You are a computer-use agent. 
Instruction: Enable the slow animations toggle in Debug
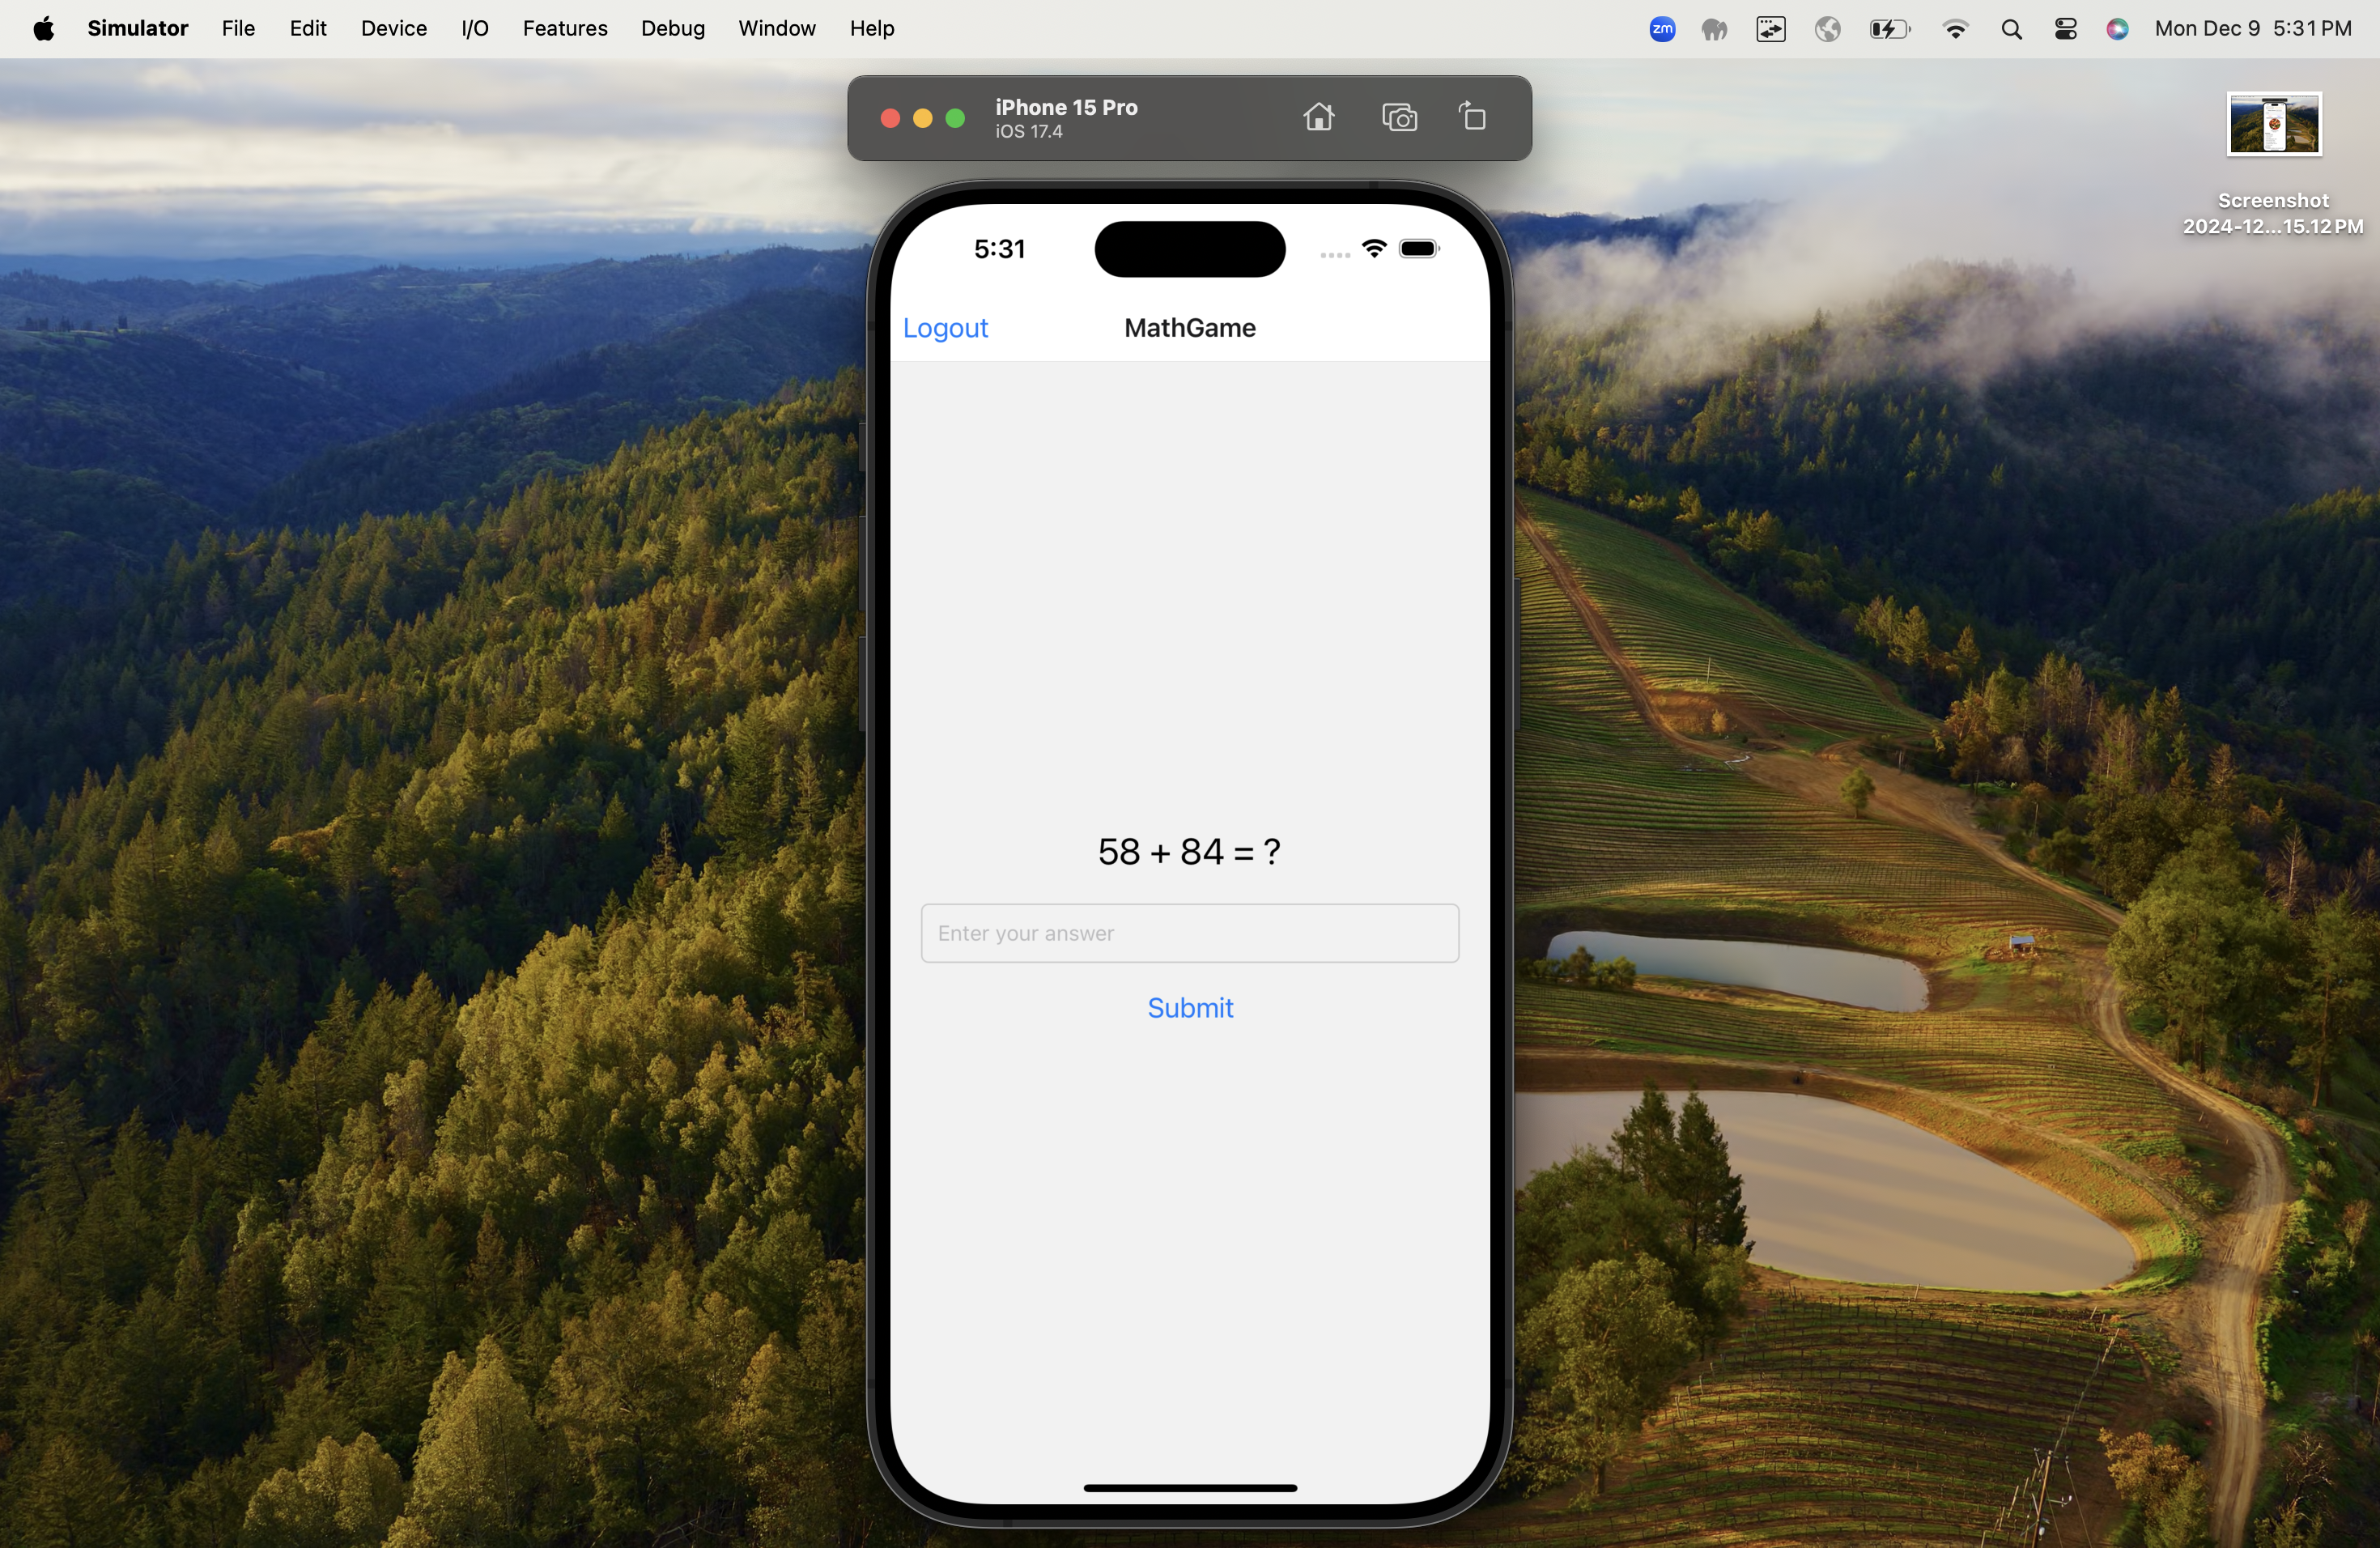click(x=669, y=28)
